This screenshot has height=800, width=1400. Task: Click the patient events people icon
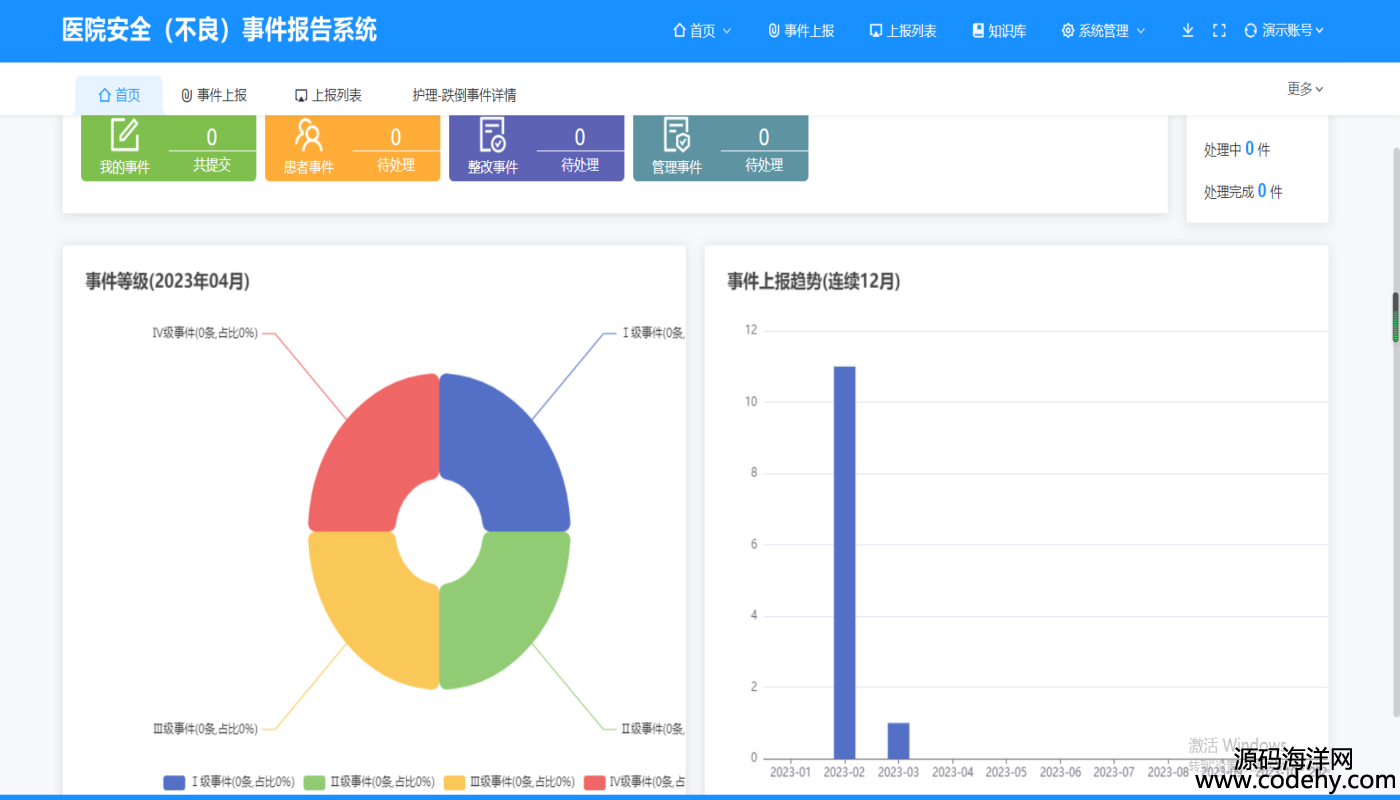click(309, 135)
